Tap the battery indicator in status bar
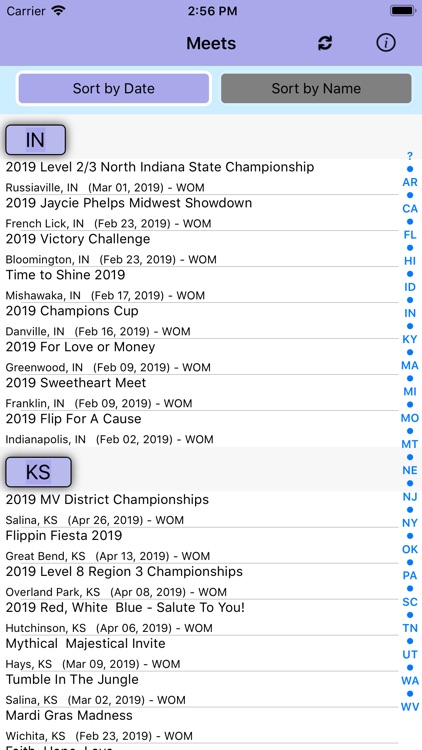Screen dimensions: 422x750 pyautogui.click(x=402, y=11)
